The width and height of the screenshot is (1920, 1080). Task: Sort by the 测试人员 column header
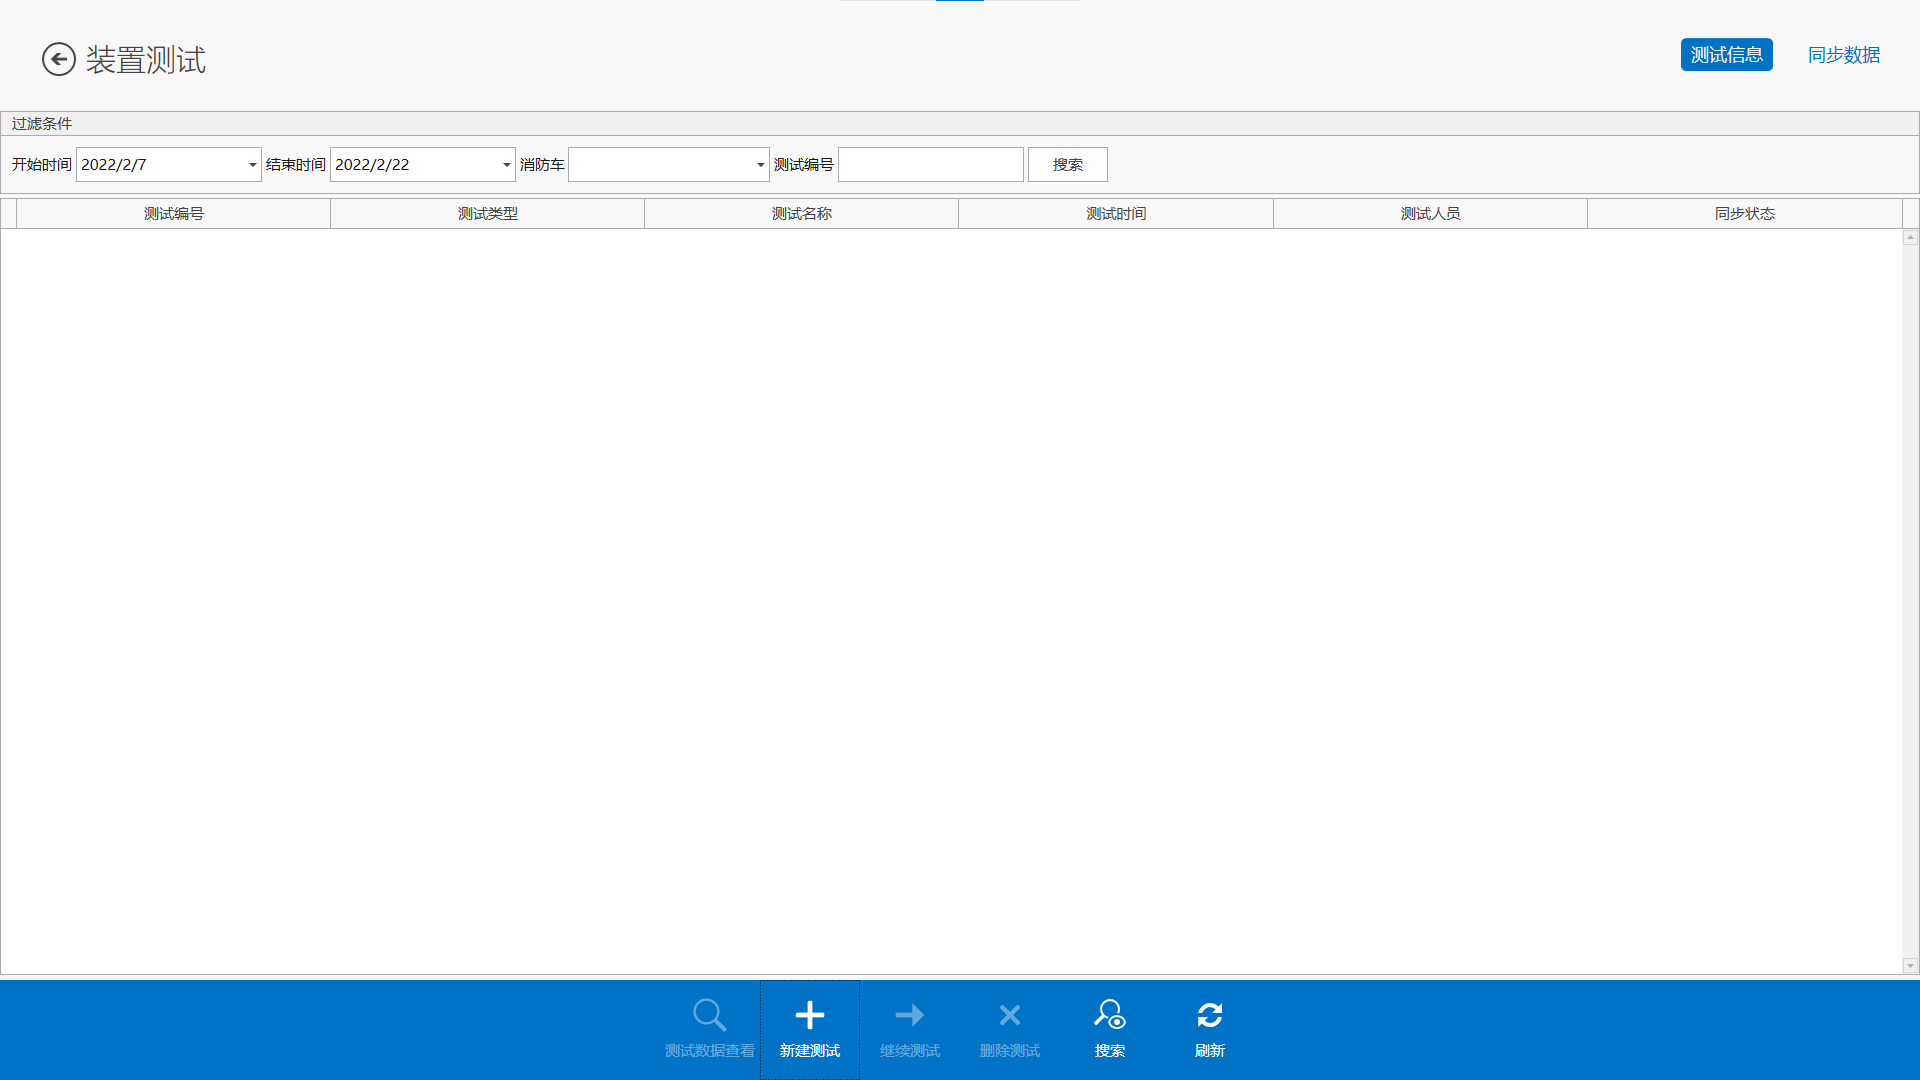pos(1431,214)
